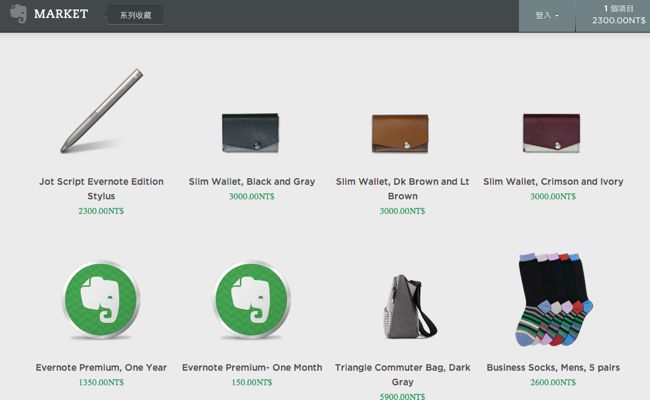
Task: Open Evernote Premium- One Month title
Action: [x=252, y=368]
